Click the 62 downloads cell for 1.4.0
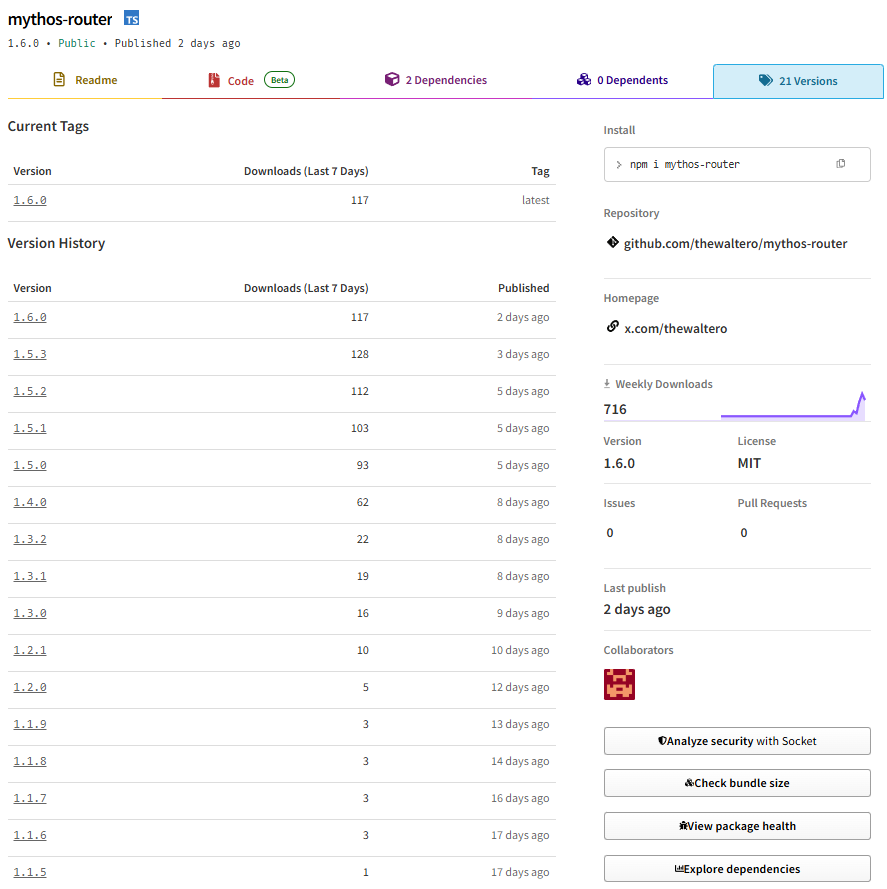This screenshot has width=887, height=889. coord(362,502)
